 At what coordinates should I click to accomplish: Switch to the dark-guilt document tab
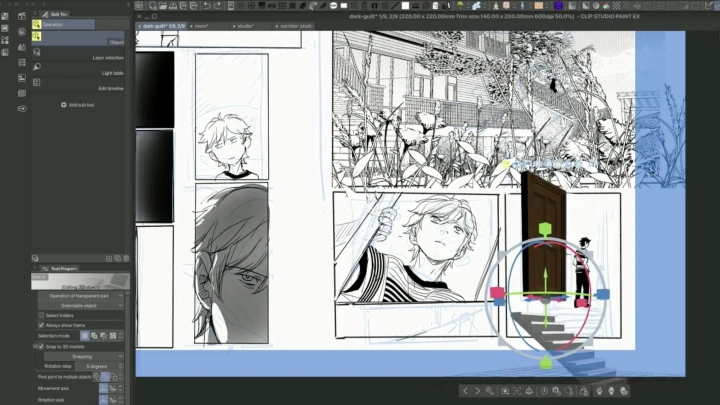tap(162, 26)
